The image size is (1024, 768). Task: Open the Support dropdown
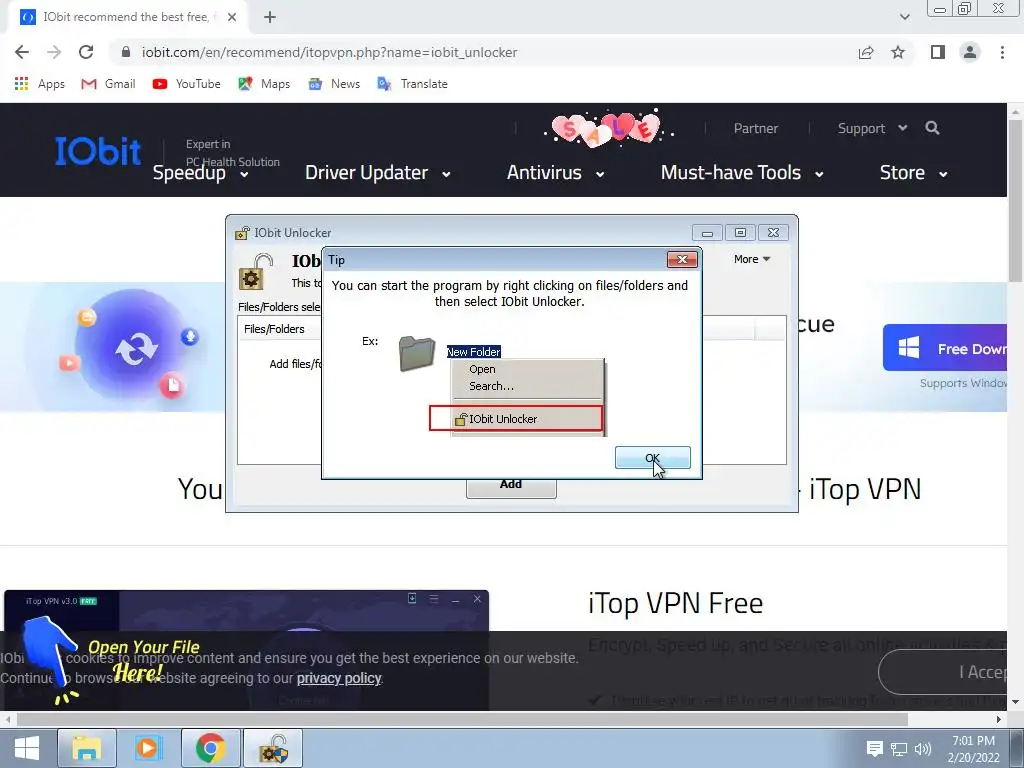pos(872,128)
